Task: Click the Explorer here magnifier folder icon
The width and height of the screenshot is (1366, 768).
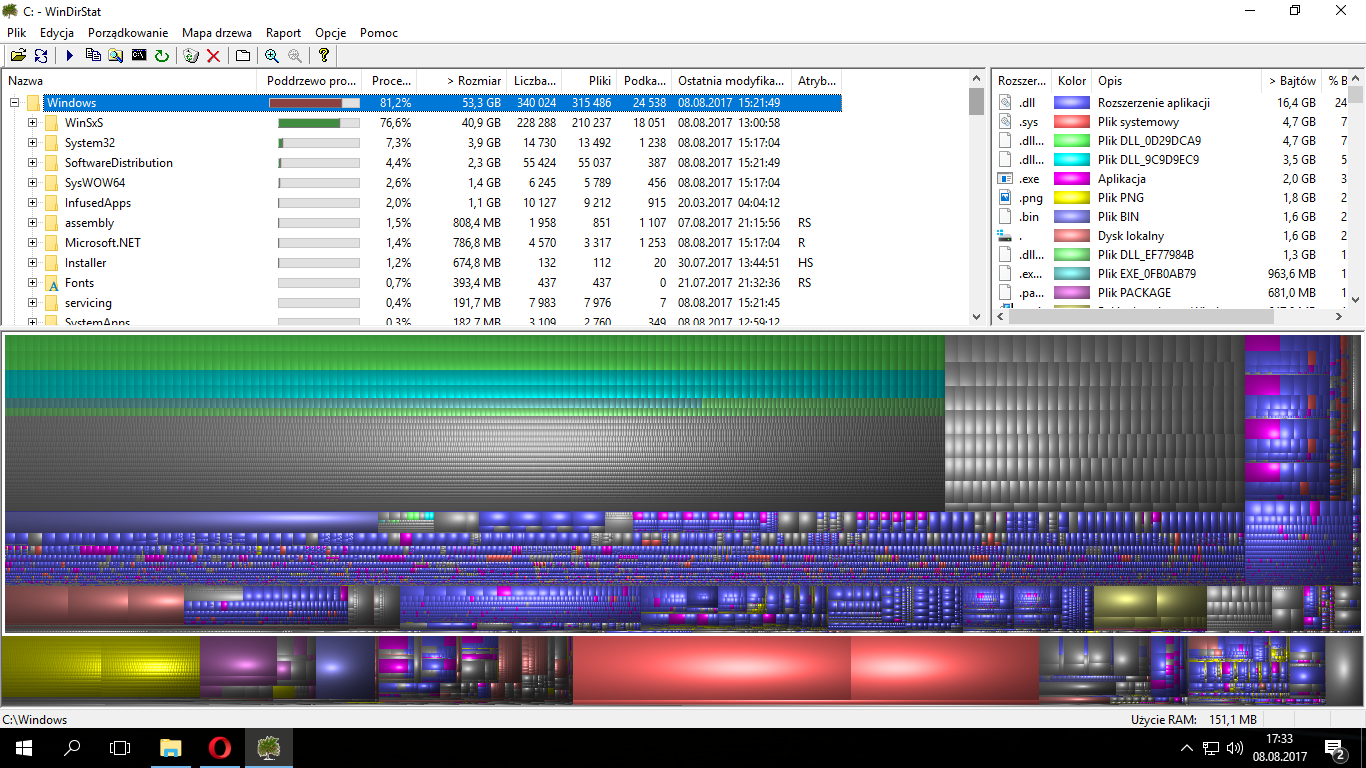Action: coord(116,56)
